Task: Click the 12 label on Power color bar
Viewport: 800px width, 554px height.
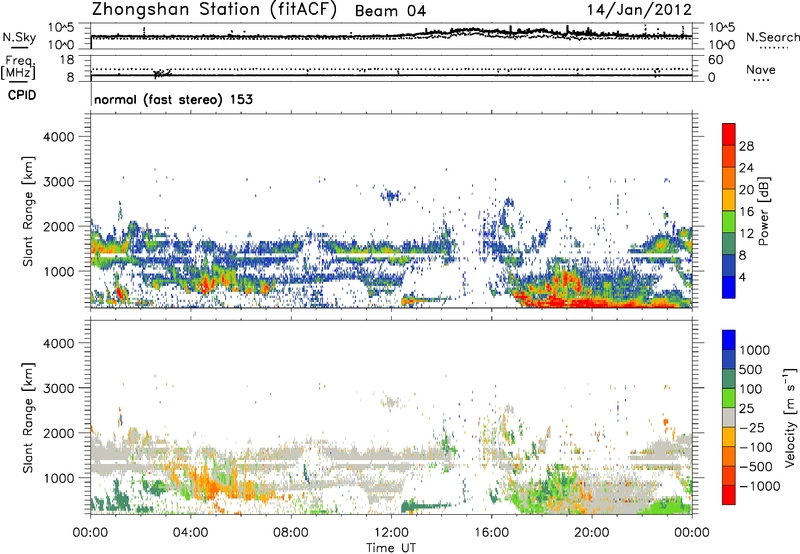Action: pos(746,234)
